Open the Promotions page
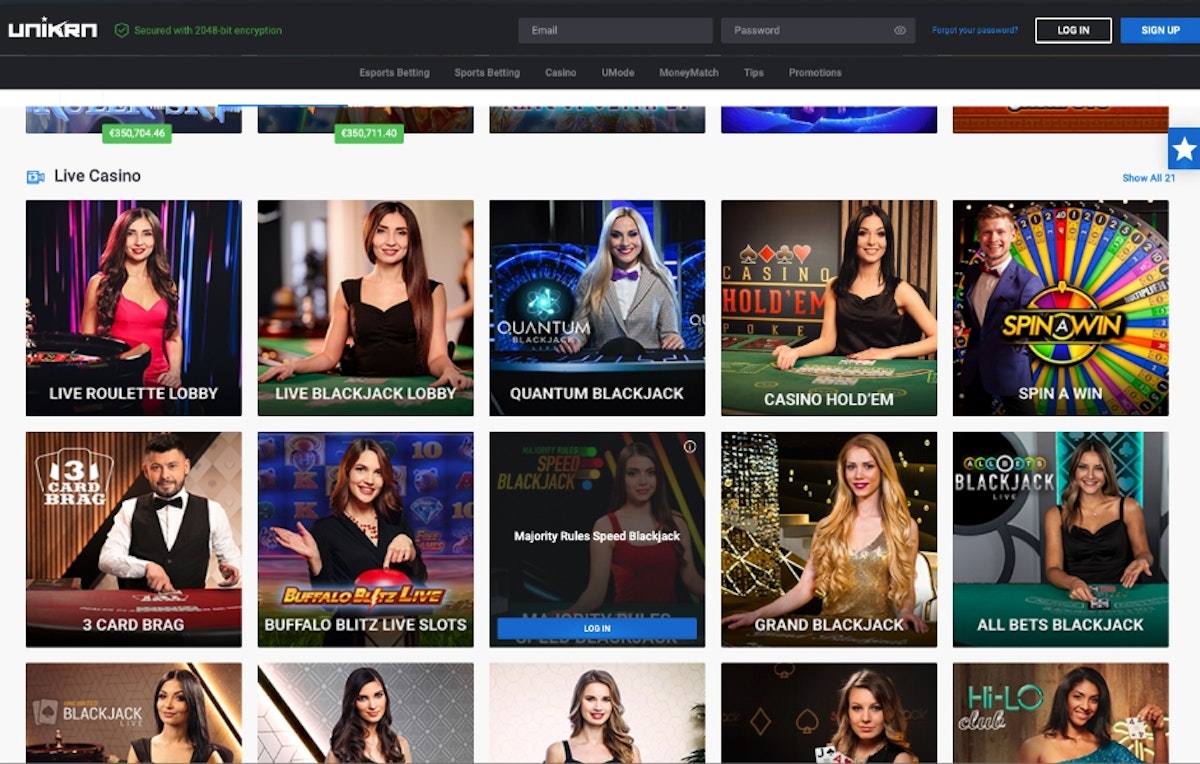This screenshot has width=1200, height=764. pyautogui.click(x=815, y=73)
